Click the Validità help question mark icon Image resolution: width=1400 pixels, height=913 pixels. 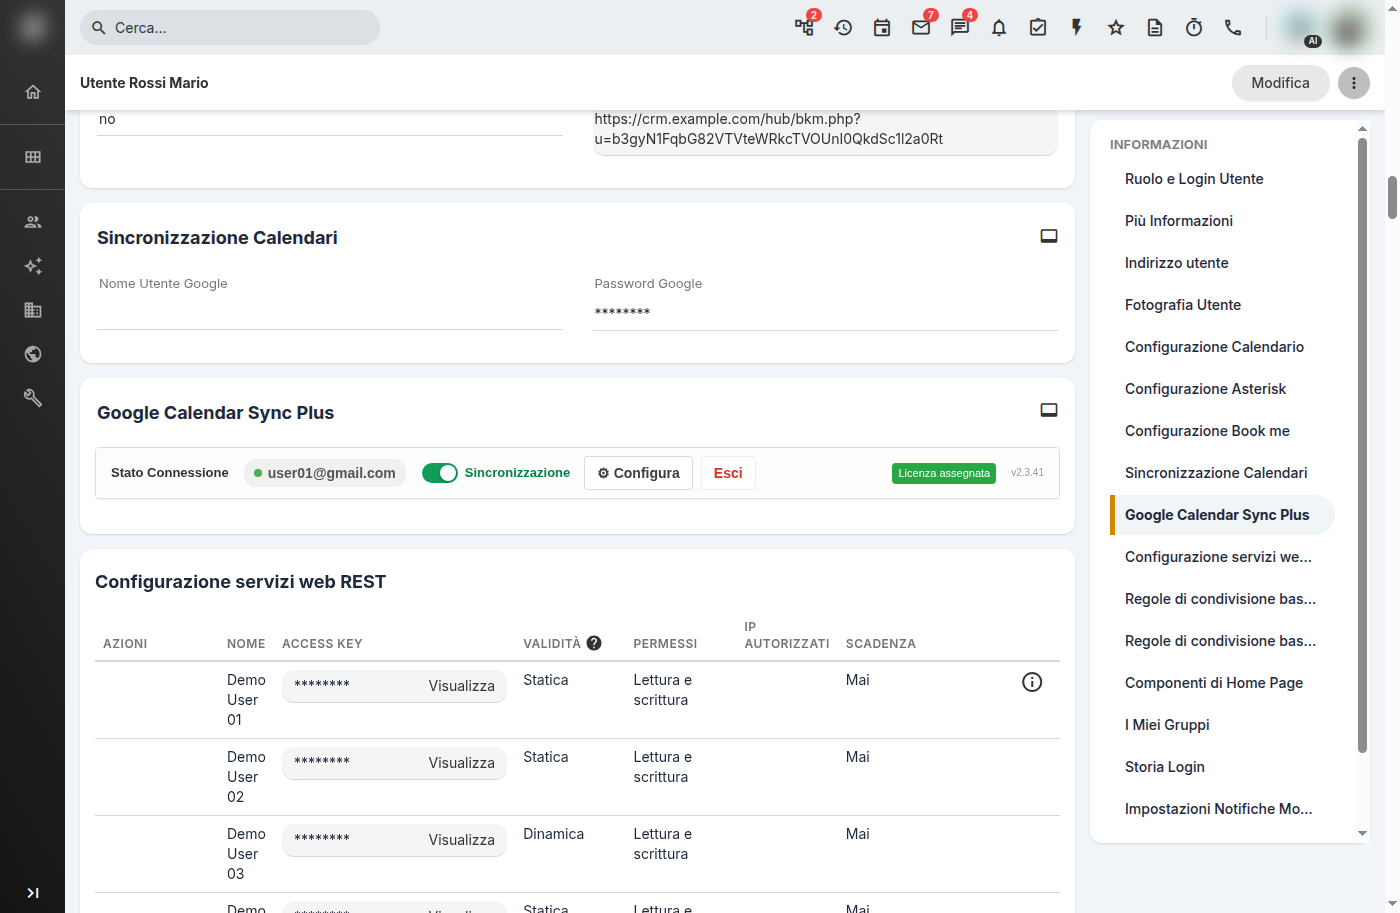point(594,643)
